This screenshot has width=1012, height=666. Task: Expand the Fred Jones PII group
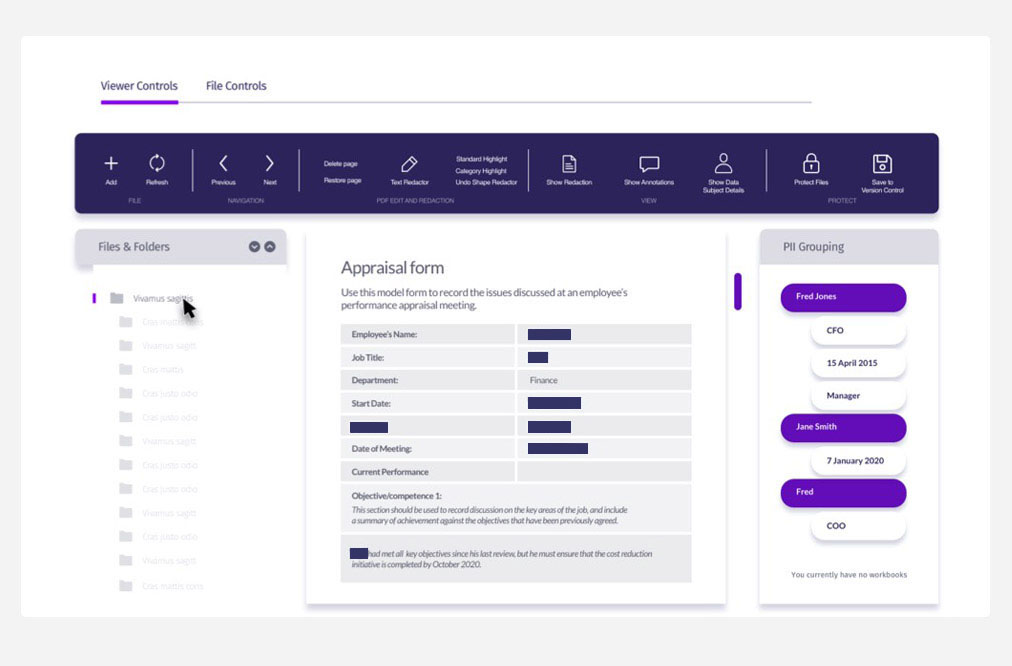click(843, 297)
